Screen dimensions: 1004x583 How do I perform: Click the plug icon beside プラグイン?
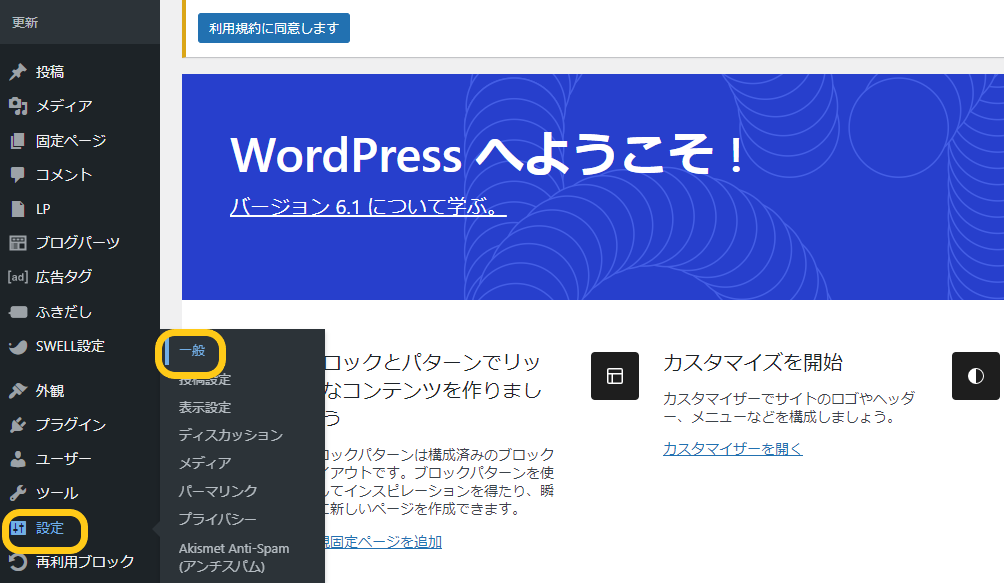18,424
